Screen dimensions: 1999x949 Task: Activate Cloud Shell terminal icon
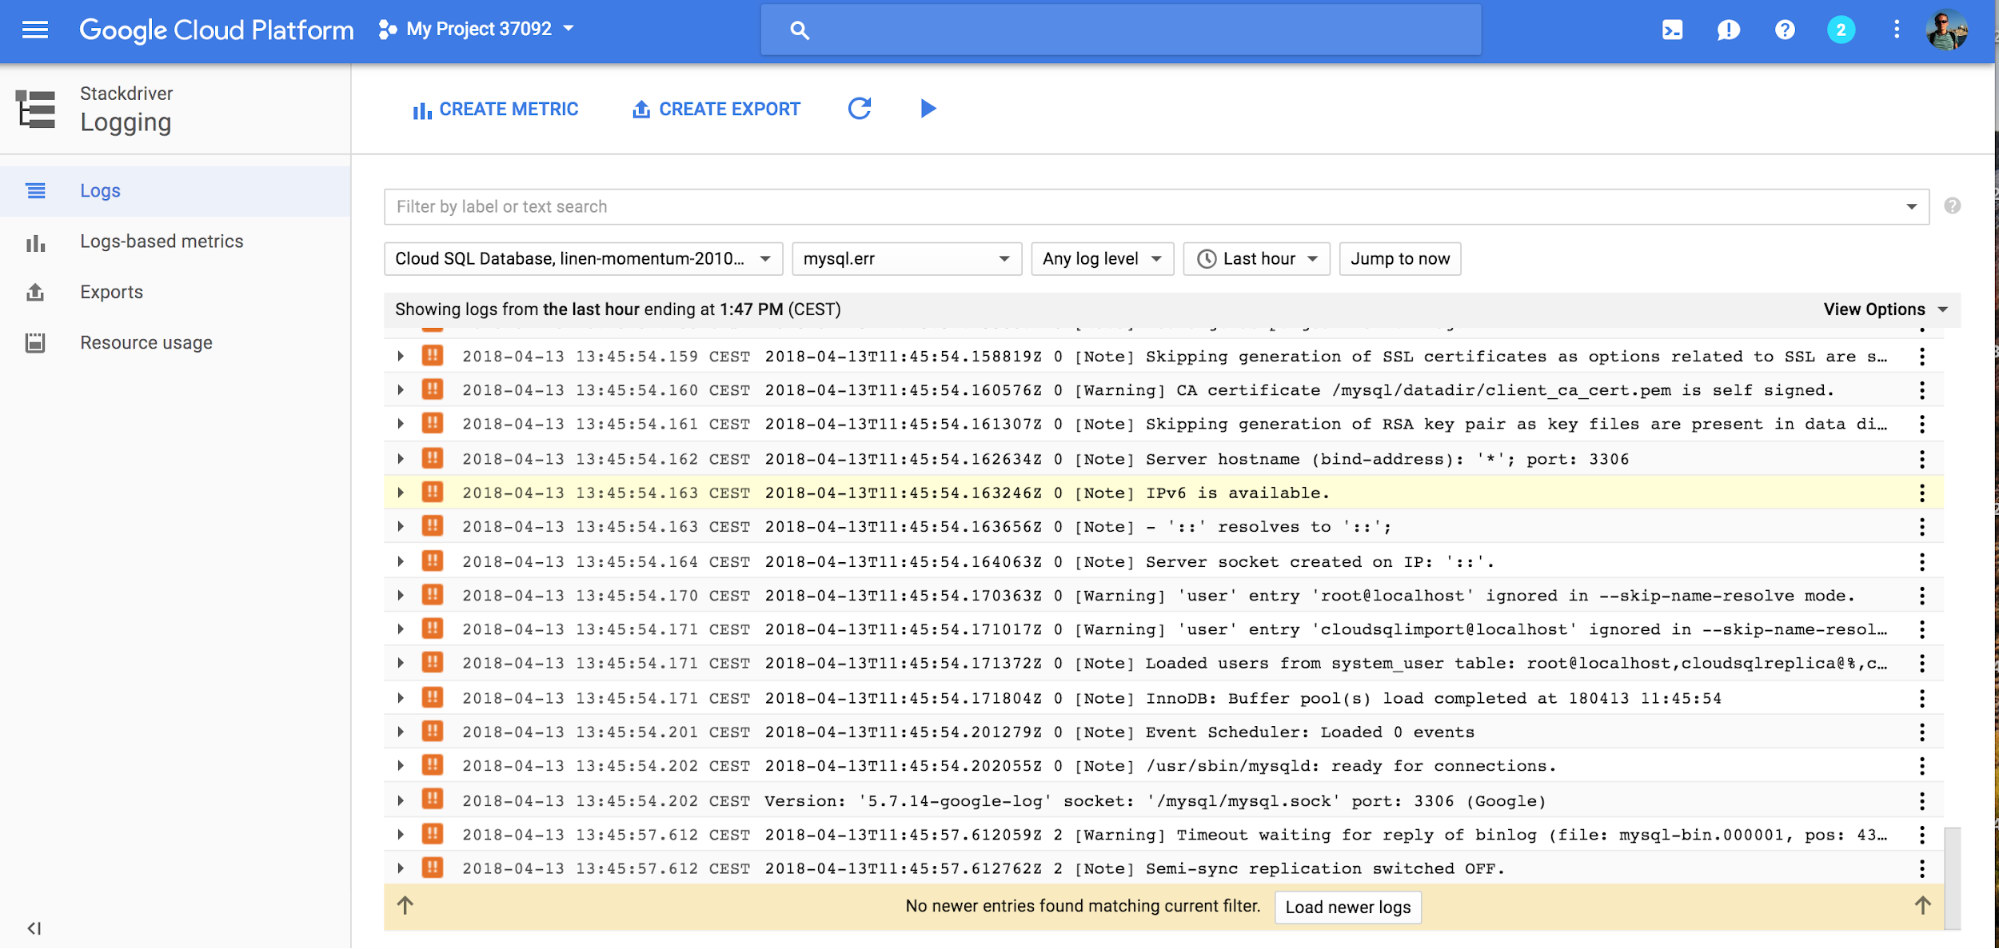coord(1672,30)
